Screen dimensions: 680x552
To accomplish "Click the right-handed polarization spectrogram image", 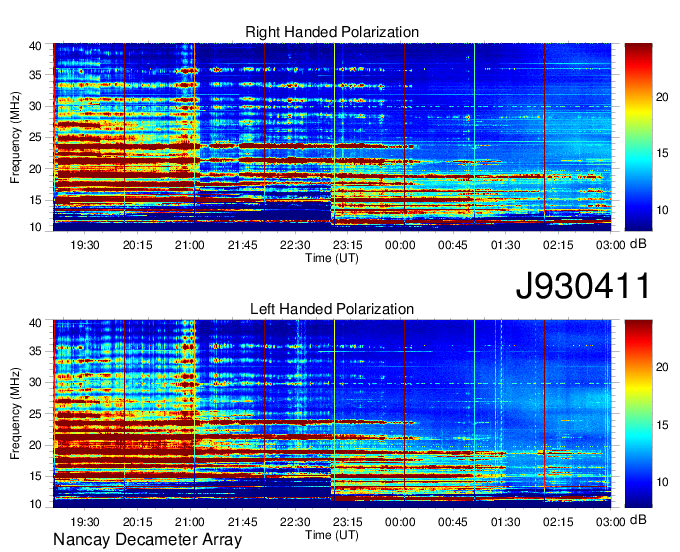I will click(x=332, y=137).
